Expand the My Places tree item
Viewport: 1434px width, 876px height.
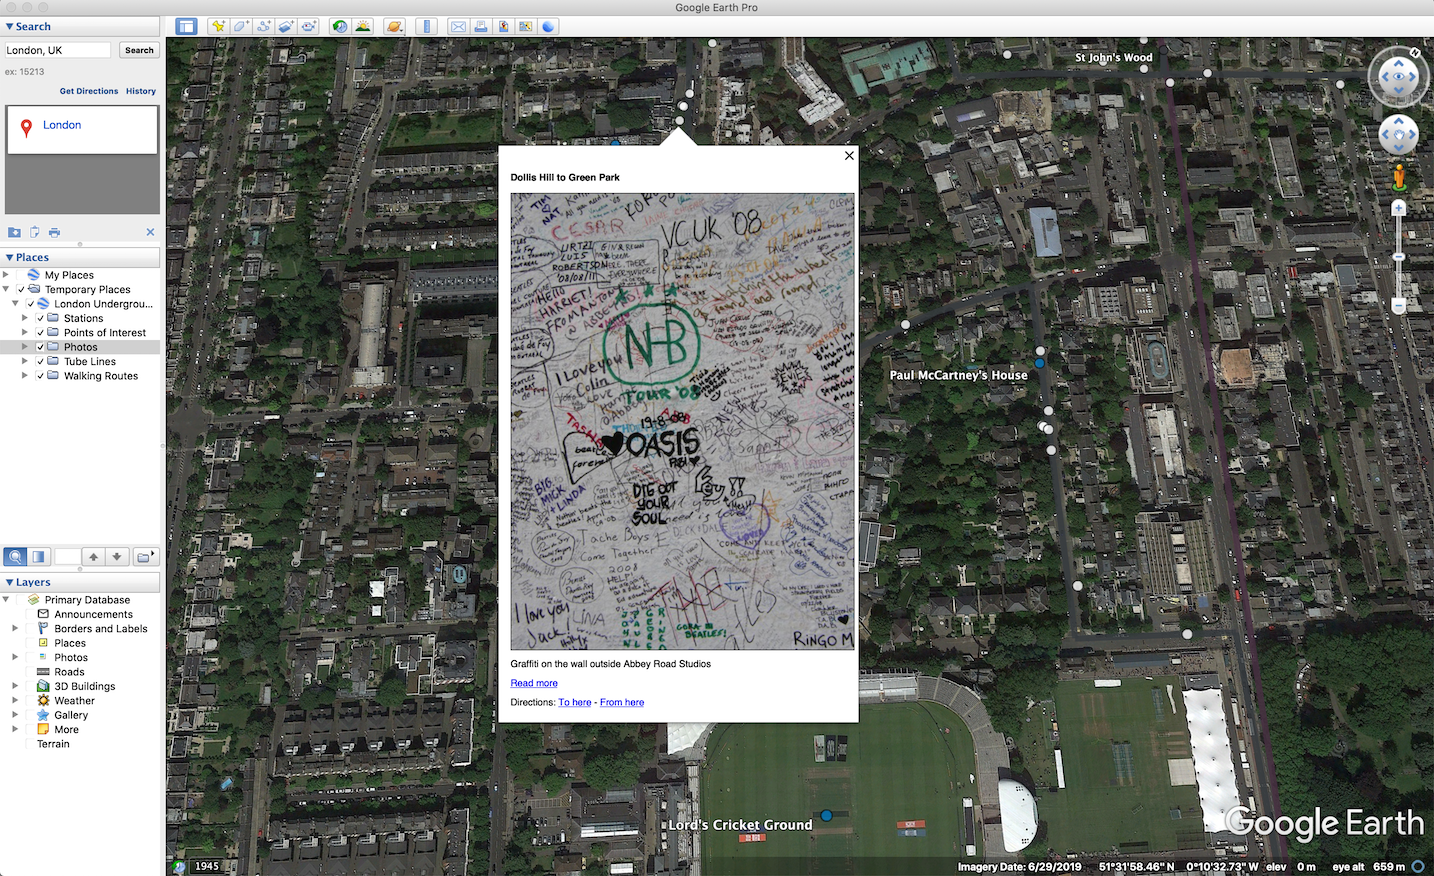click(x=6, y=275)
